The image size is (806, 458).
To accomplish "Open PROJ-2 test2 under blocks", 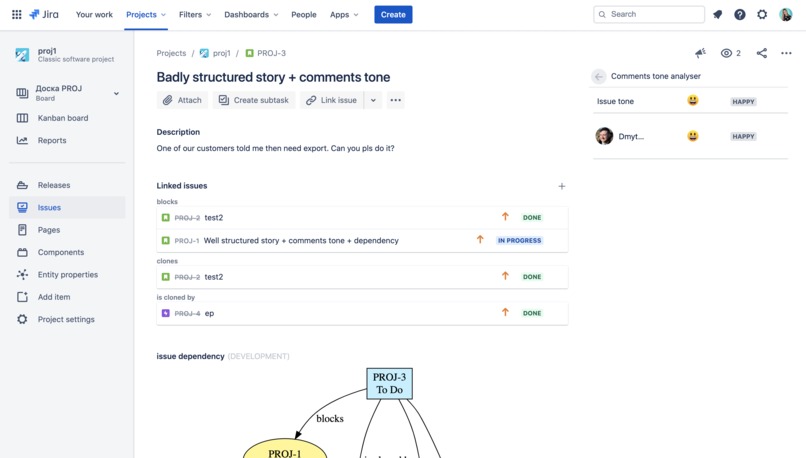I will tap(362, 217).
